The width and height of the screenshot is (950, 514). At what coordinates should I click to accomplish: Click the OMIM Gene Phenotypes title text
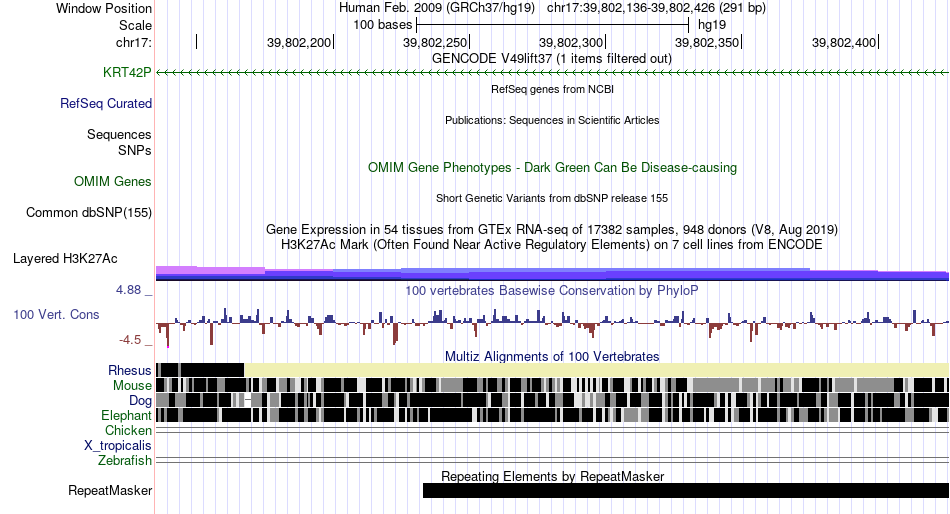(552, 168)
